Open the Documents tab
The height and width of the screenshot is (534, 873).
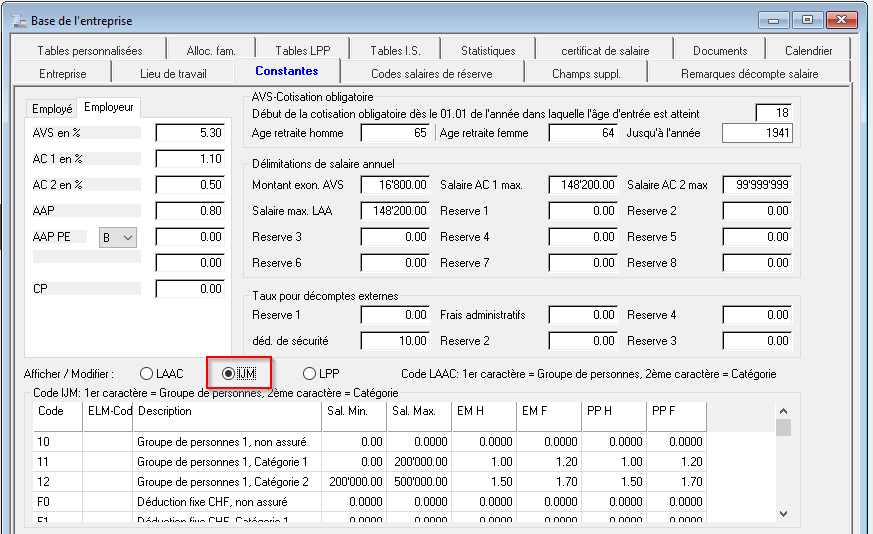pos(720,51)
